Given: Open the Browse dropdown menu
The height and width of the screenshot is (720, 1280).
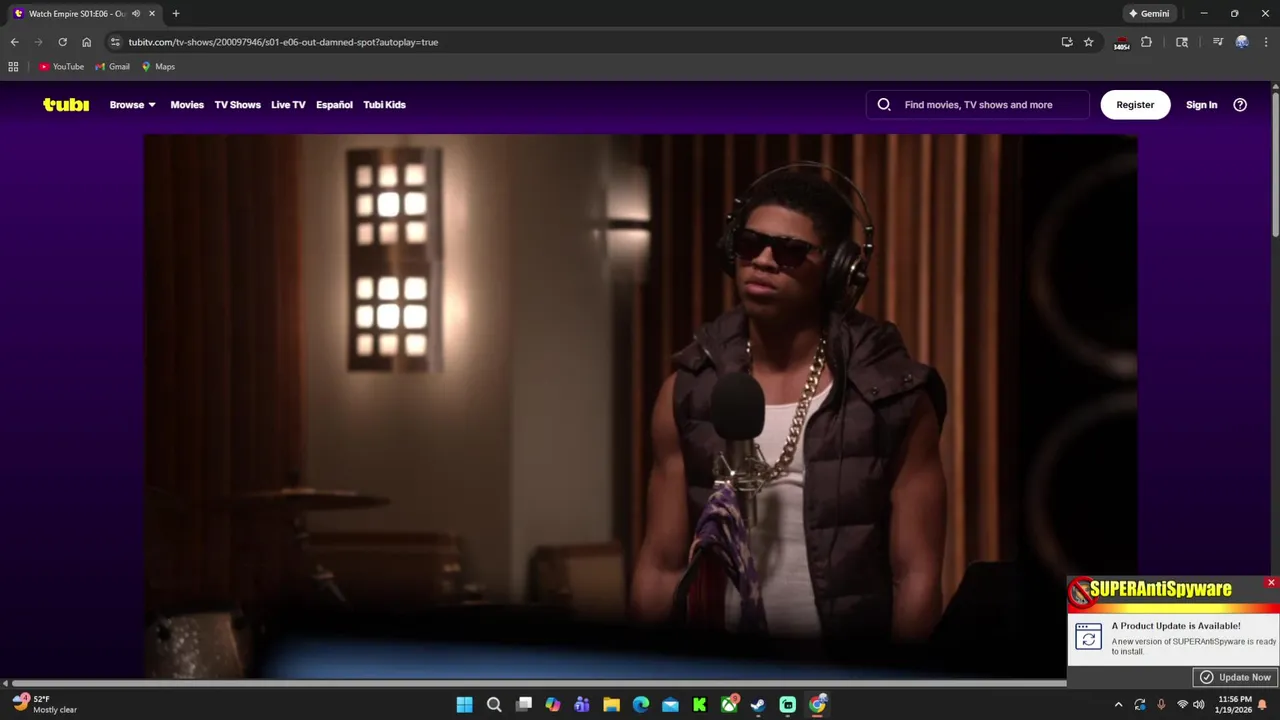Looking at the screenshot, I should tap(132, 104).
